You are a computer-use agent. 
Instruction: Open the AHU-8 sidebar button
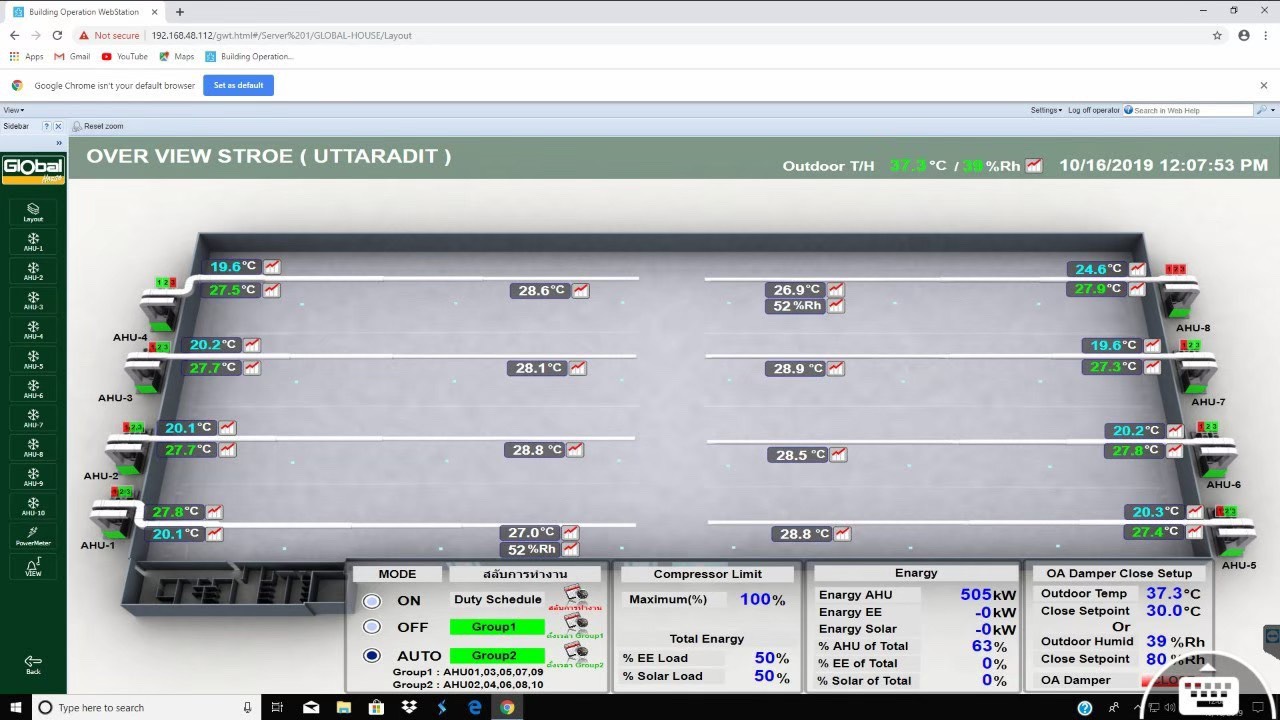pyautogui.click(x=33, y=448)
